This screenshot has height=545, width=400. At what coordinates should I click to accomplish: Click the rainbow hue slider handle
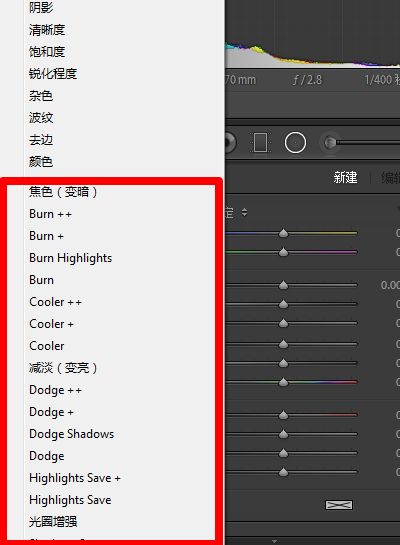tap(284, 382)
